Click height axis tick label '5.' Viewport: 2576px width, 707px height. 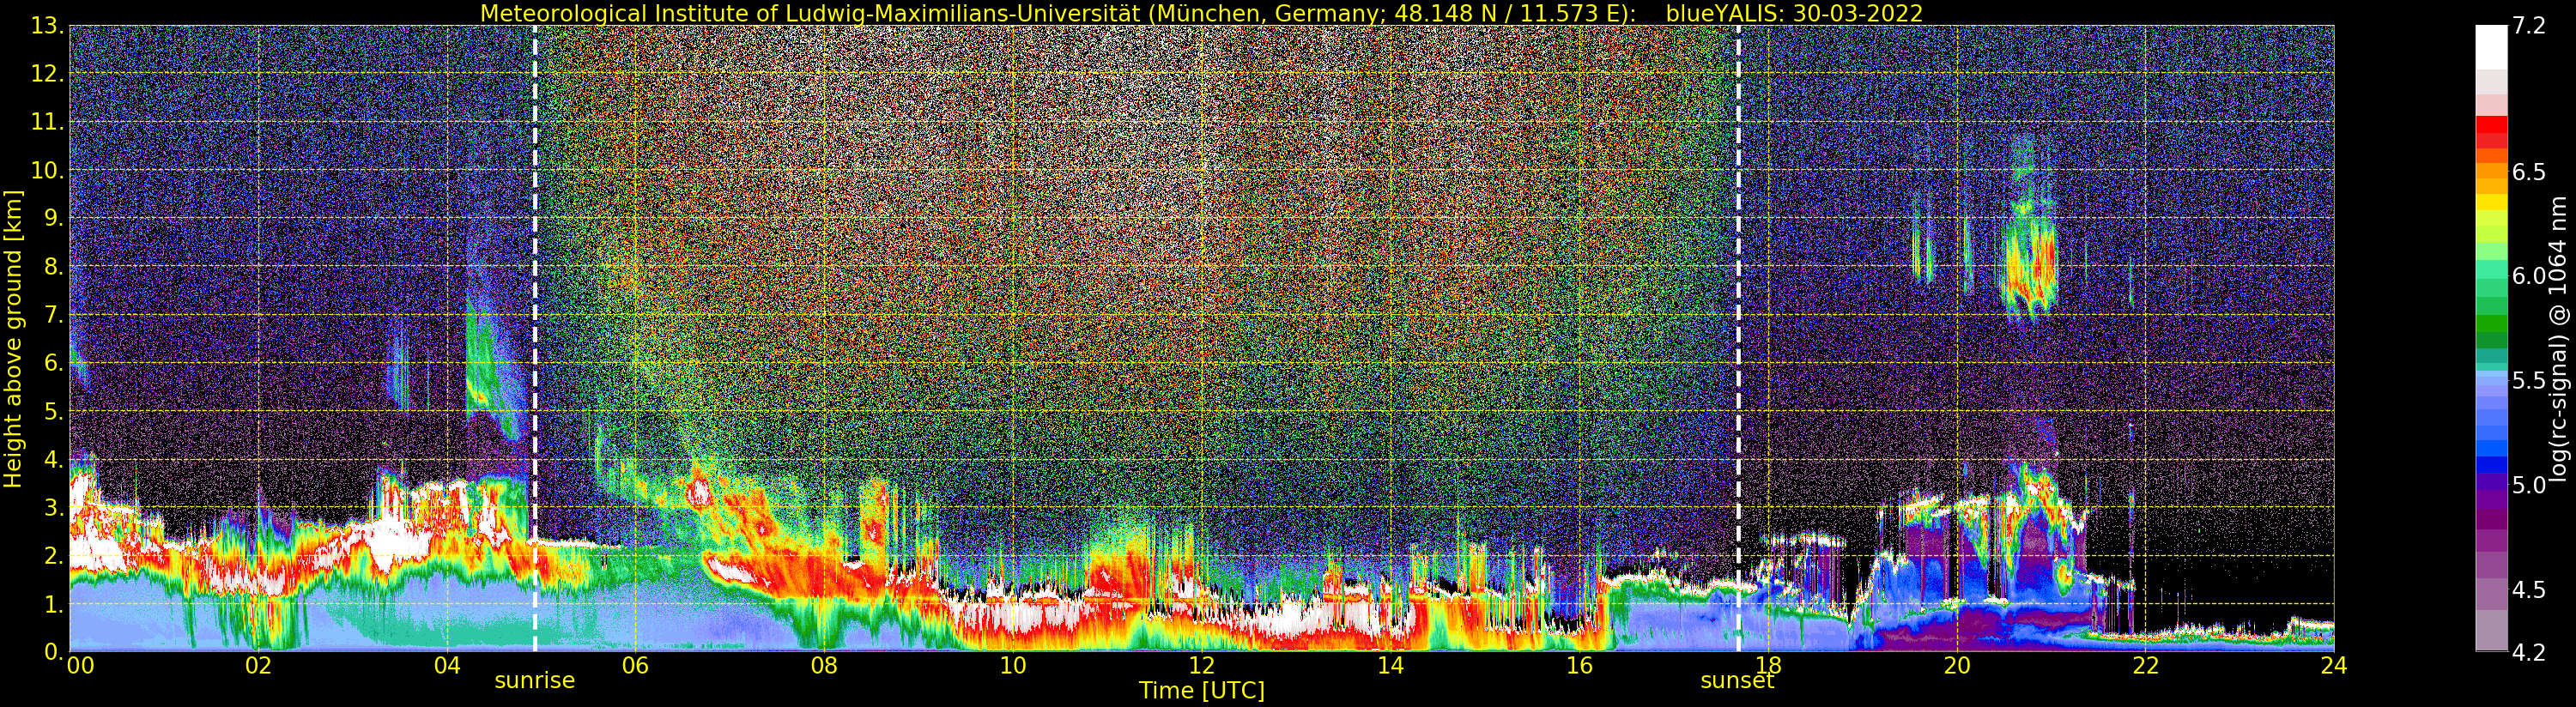[54, 411]
